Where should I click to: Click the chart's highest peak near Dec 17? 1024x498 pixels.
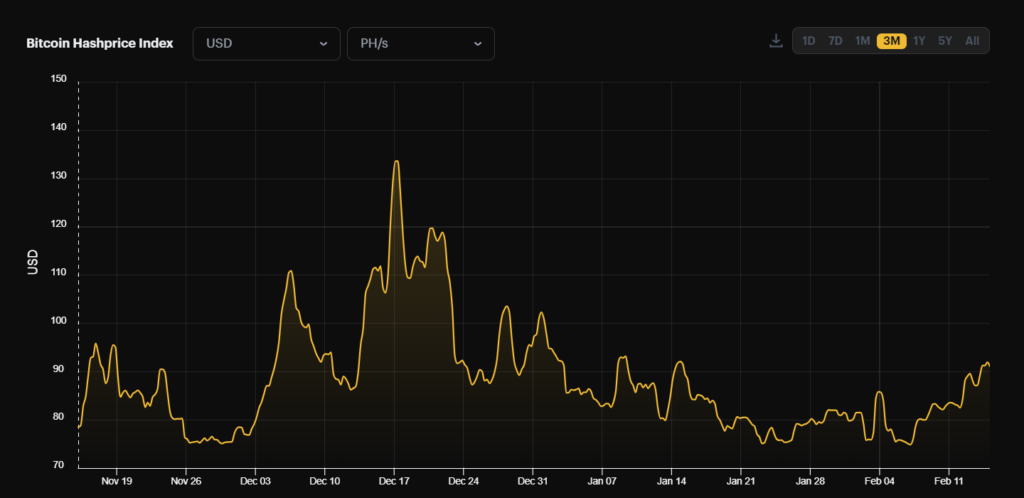[397, 161]
